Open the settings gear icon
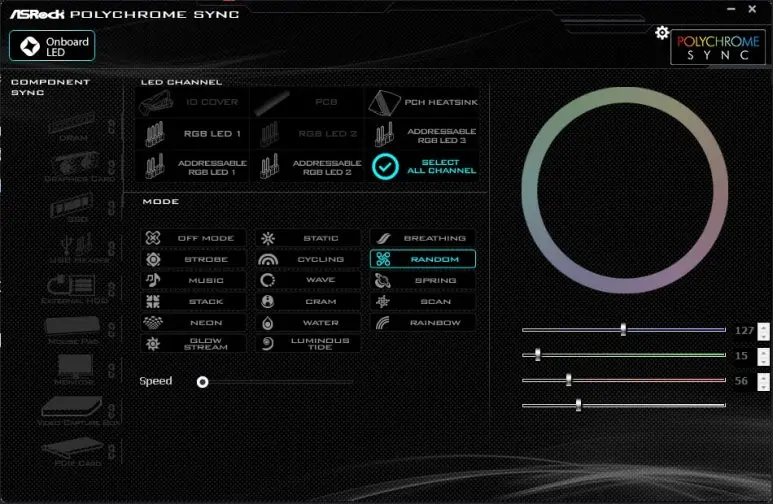 tap(662, 33)
